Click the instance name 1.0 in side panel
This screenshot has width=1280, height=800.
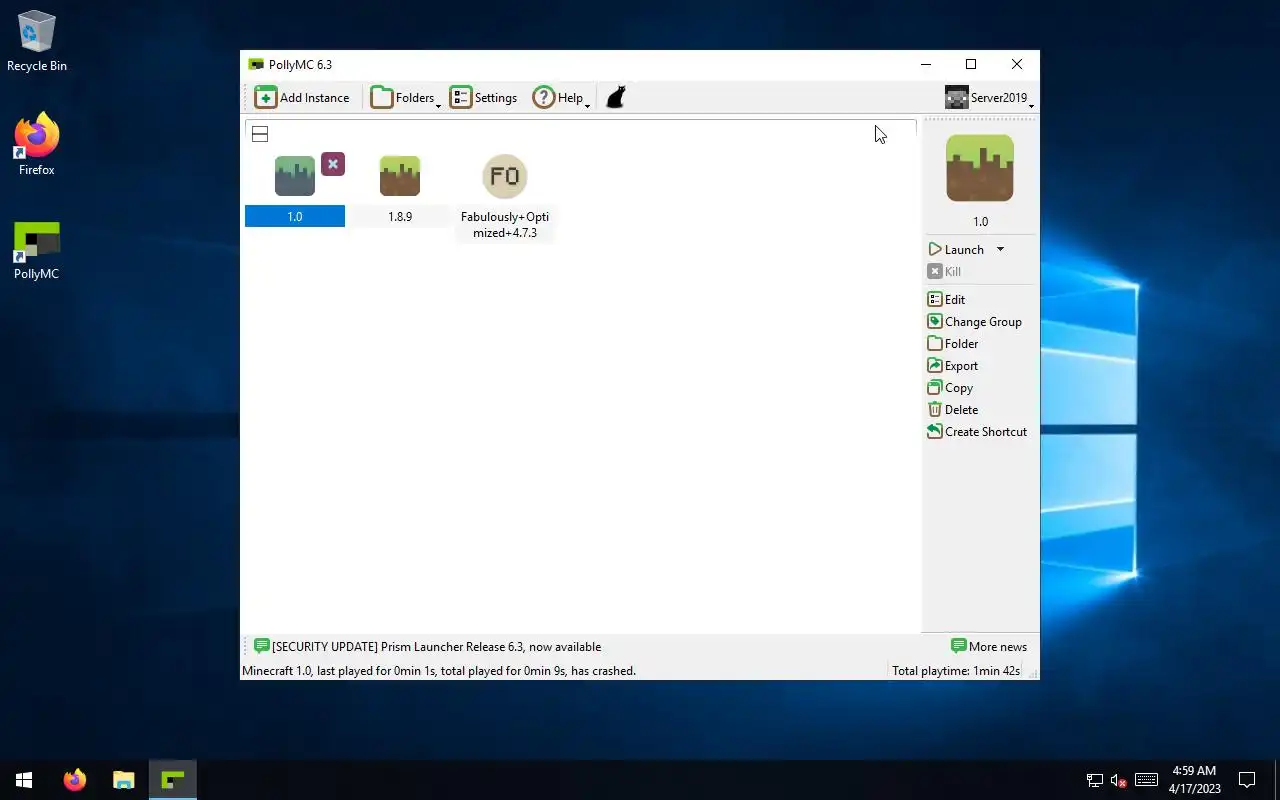click(980, 222)
